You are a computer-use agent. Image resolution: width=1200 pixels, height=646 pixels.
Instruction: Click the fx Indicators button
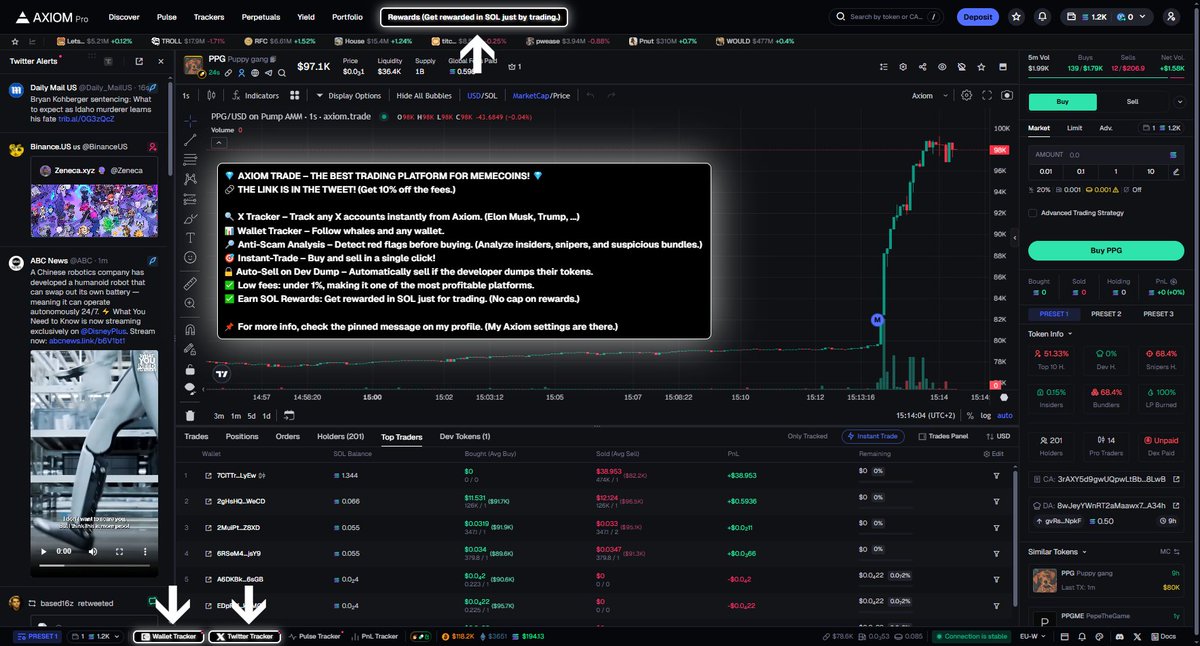click(x=256, y=95)
